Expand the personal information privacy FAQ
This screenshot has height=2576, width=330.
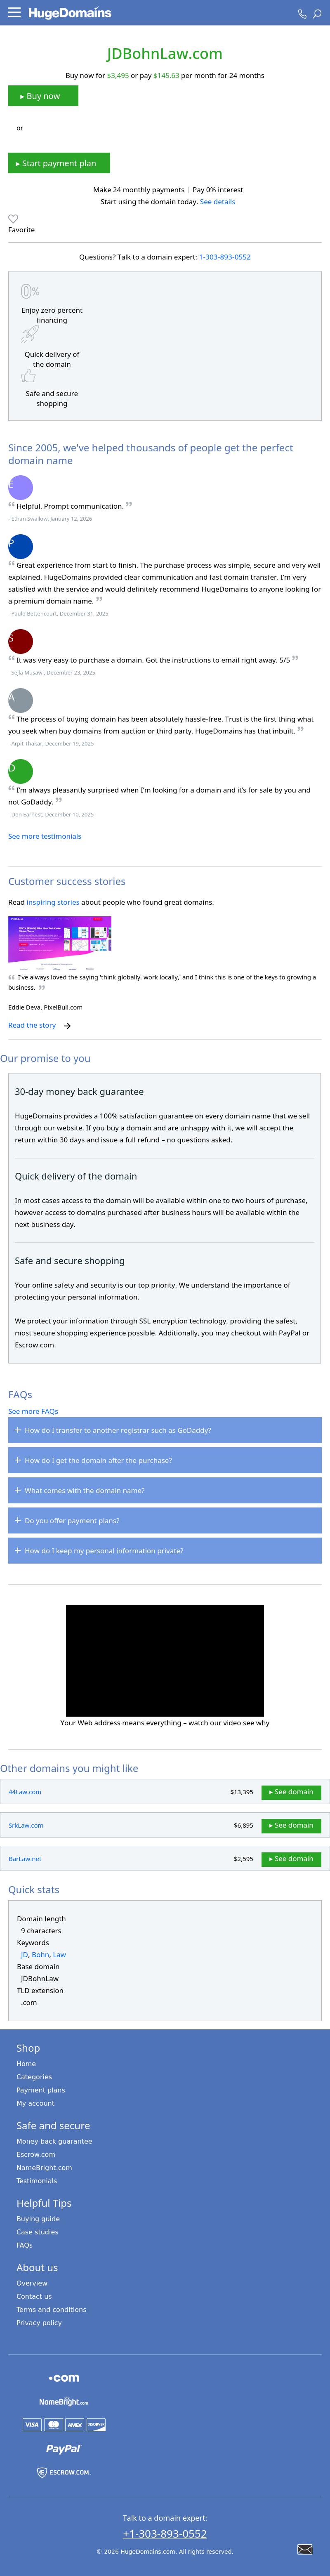[x=165, y=1550]
